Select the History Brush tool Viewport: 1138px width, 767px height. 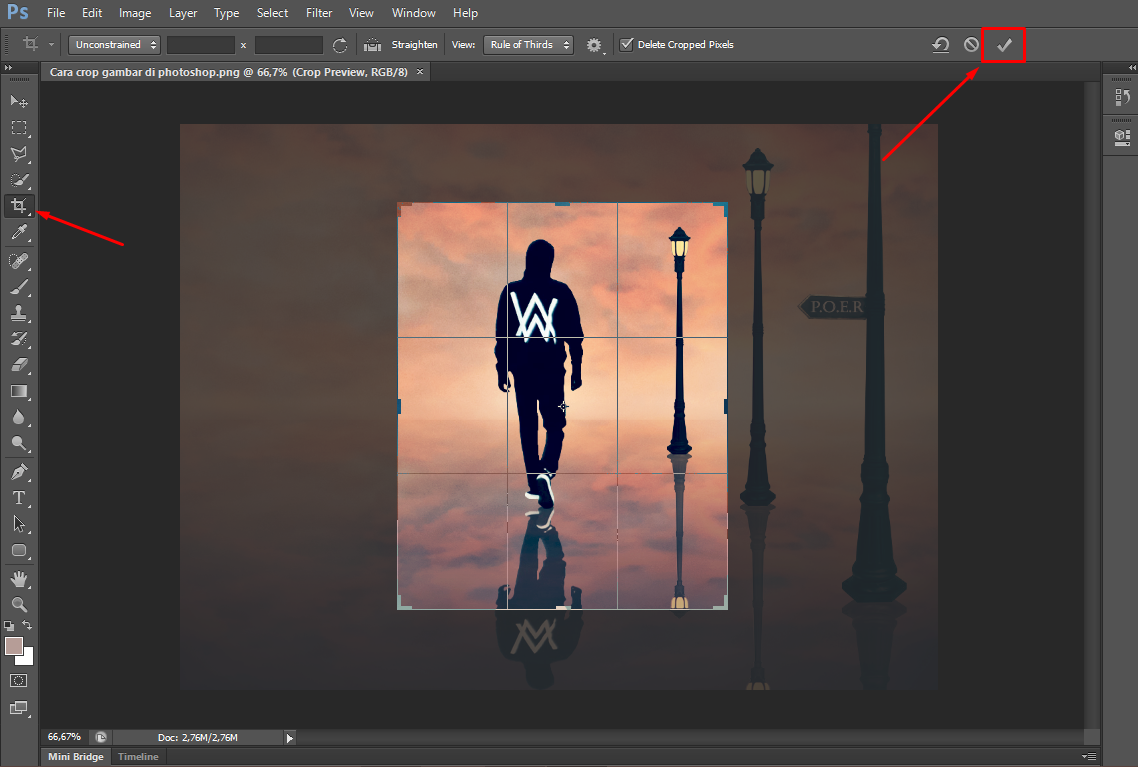(19, 339)
